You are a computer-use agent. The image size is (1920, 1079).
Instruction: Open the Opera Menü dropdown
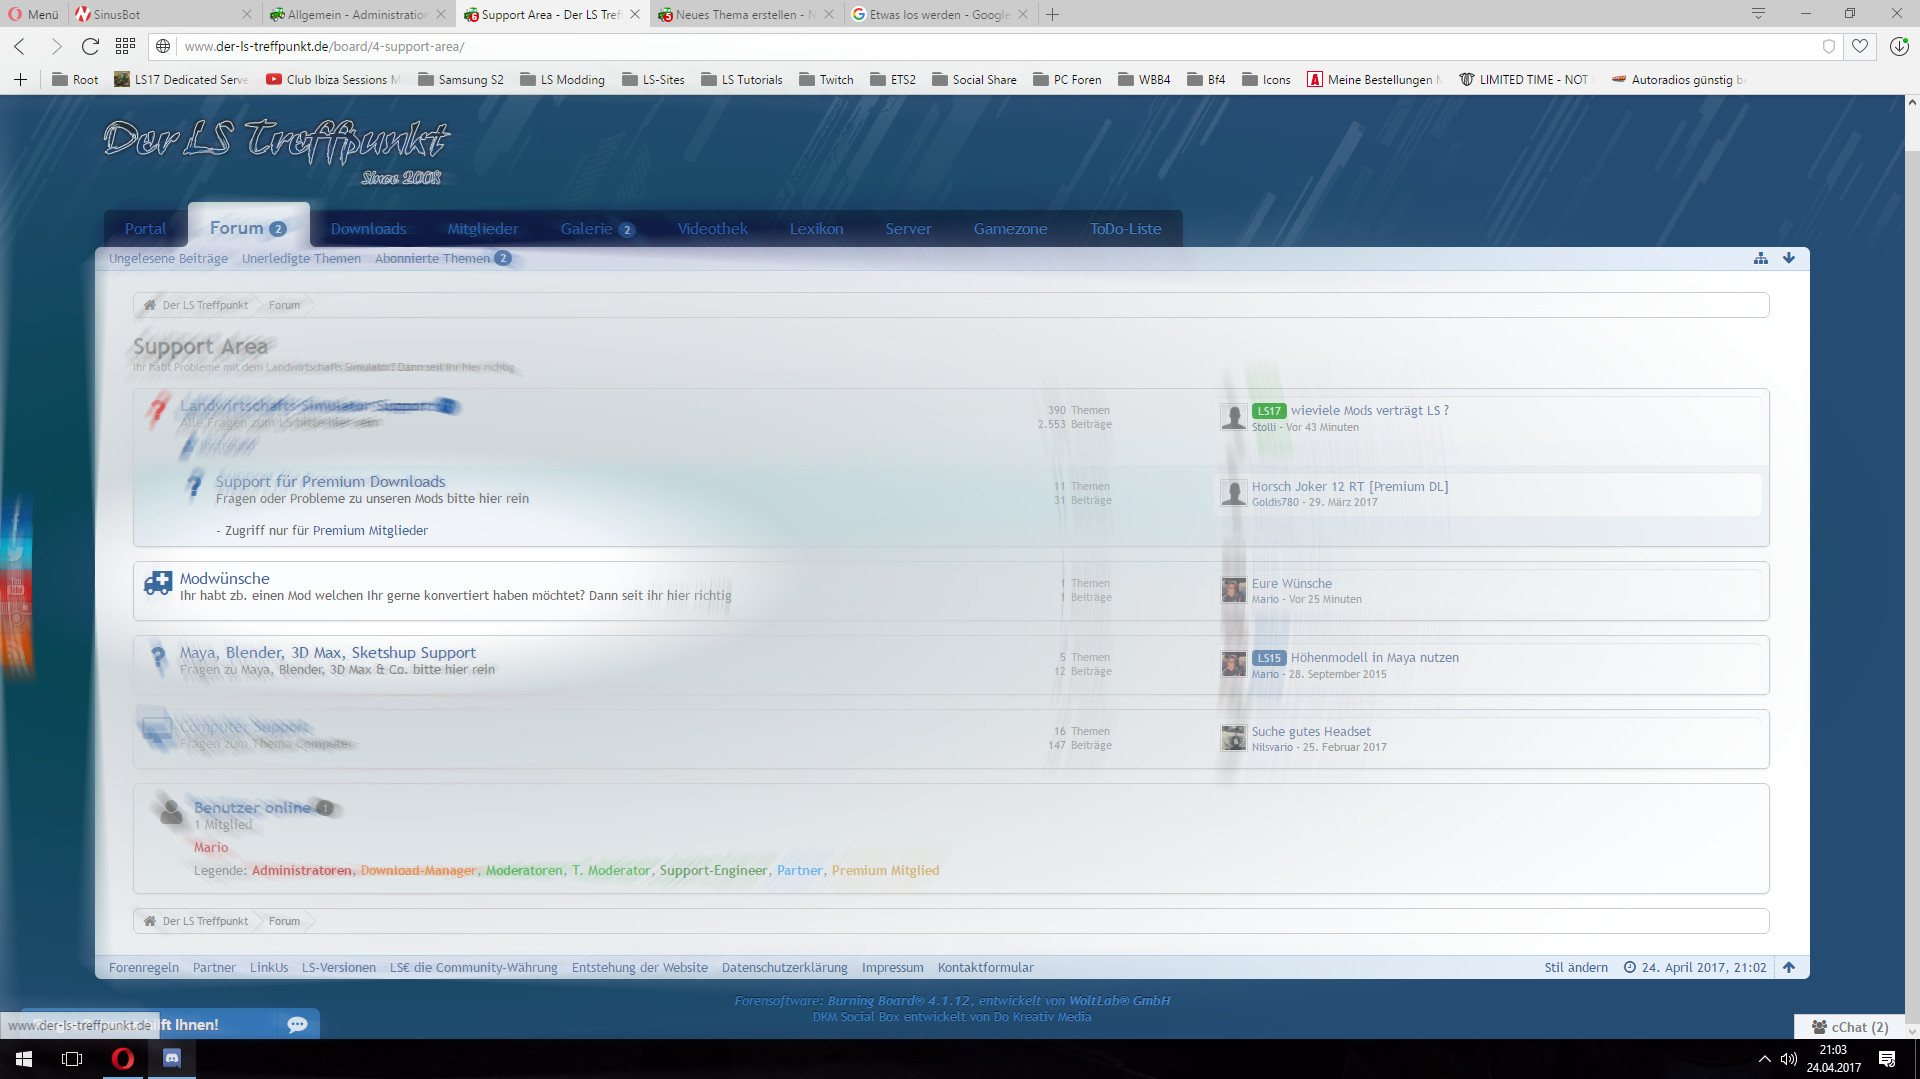[x=33, y=14]
